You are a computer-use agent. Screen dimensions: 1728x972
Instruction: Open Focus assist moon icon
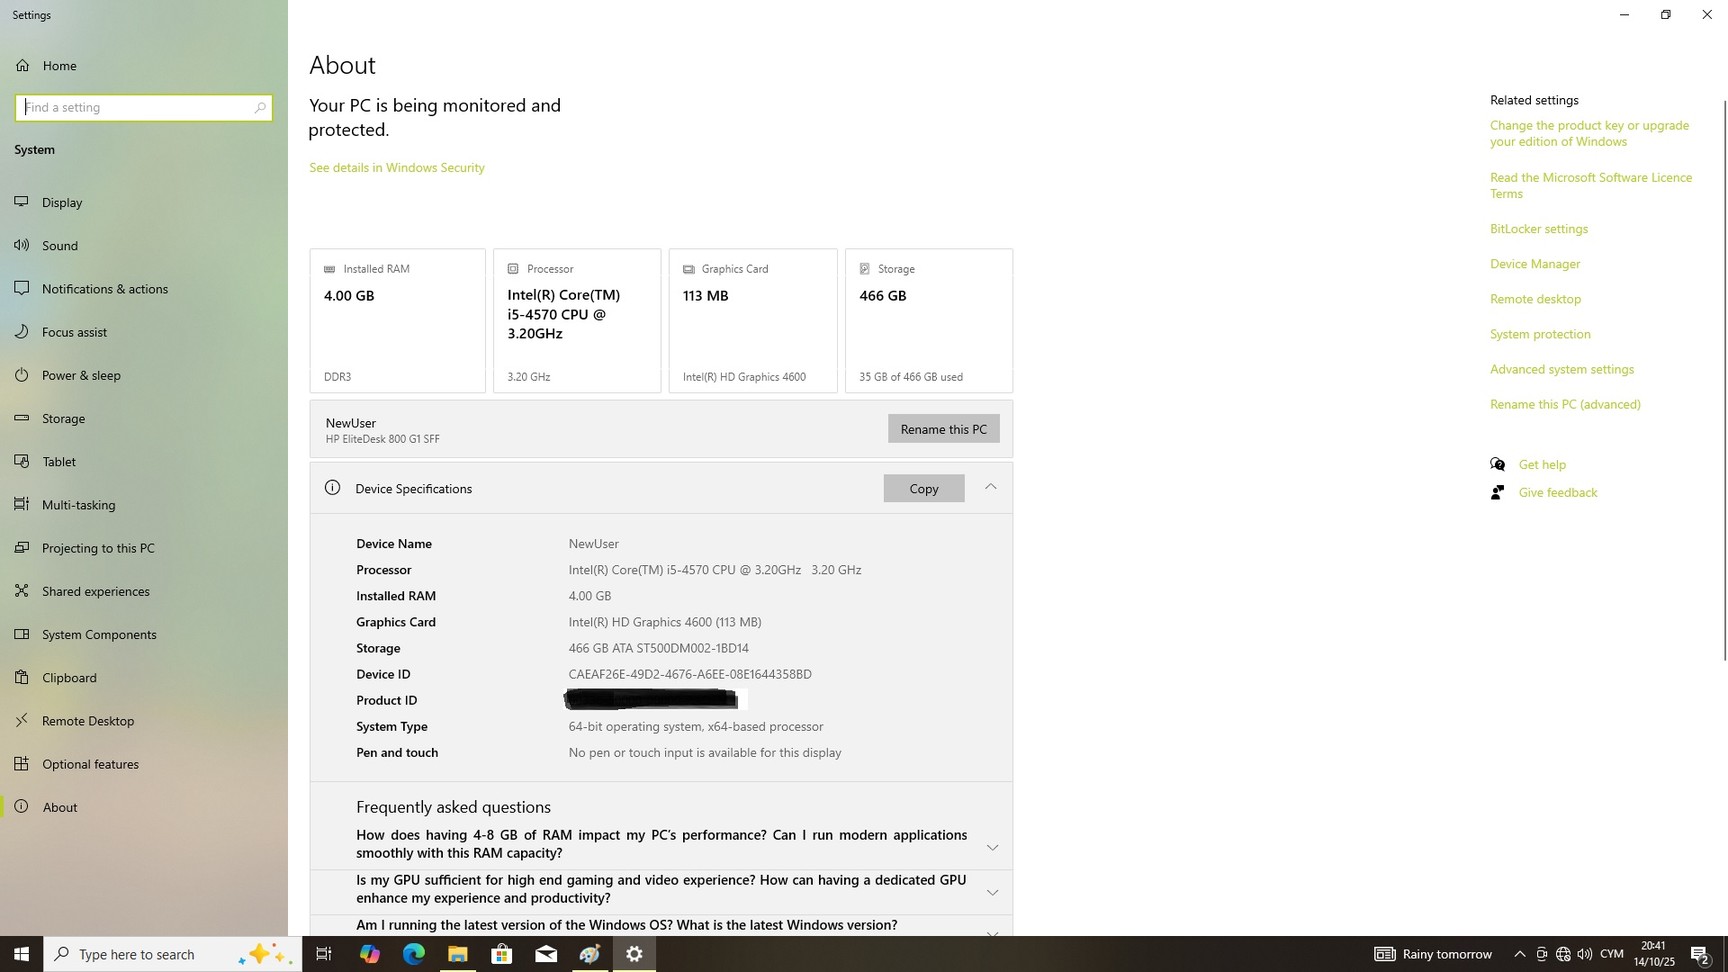click(x=21, y=332)
